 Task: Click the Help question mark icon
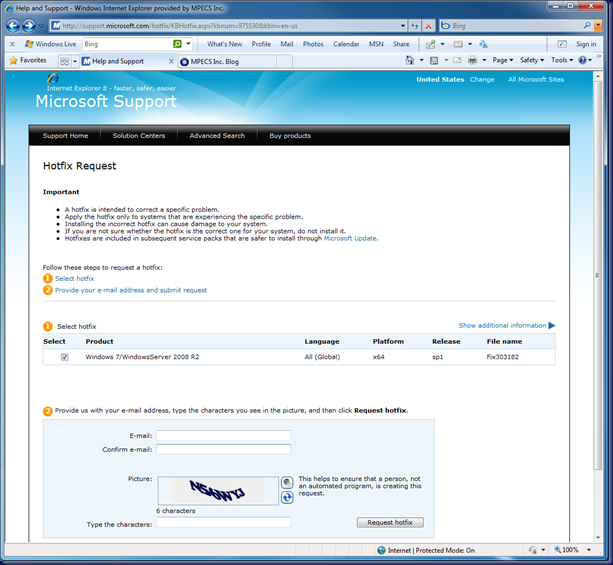(x=583, y=60)
